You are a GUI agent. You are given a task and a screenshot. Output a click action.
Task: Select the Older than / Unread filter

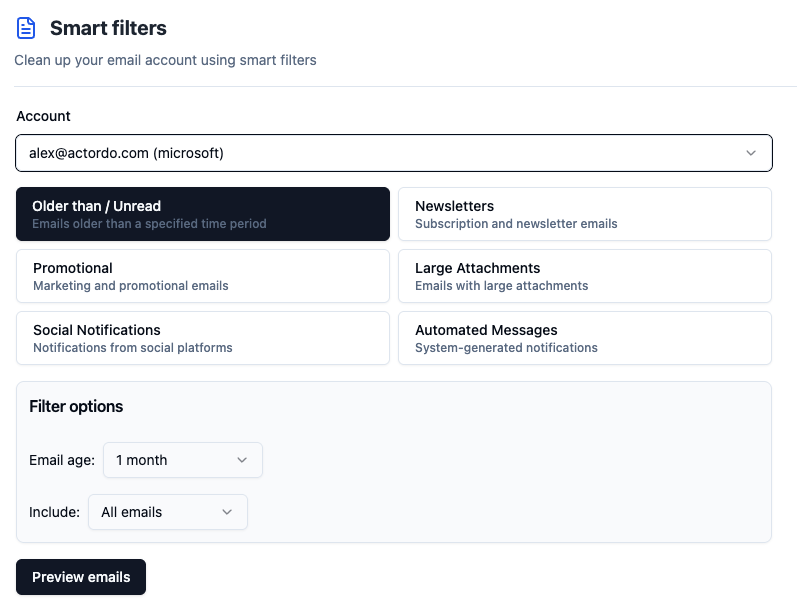coord(203,214)
